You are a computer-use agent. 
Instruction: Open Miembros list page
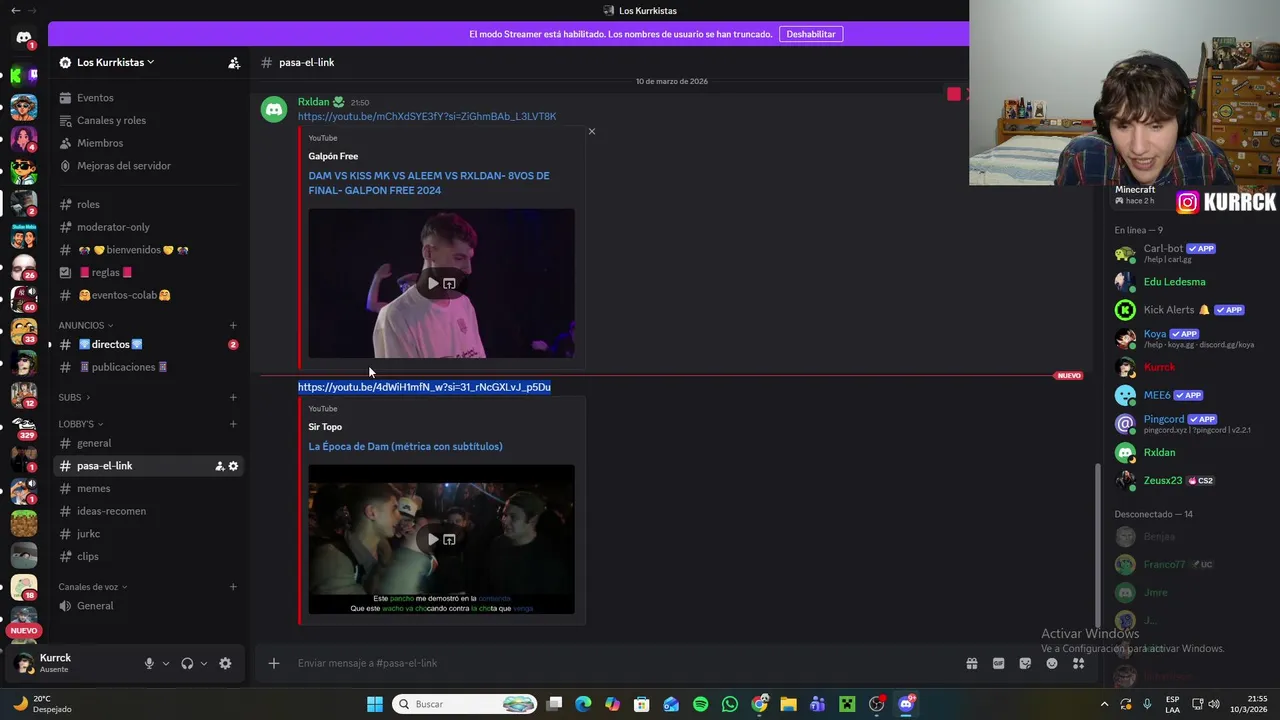100,143
